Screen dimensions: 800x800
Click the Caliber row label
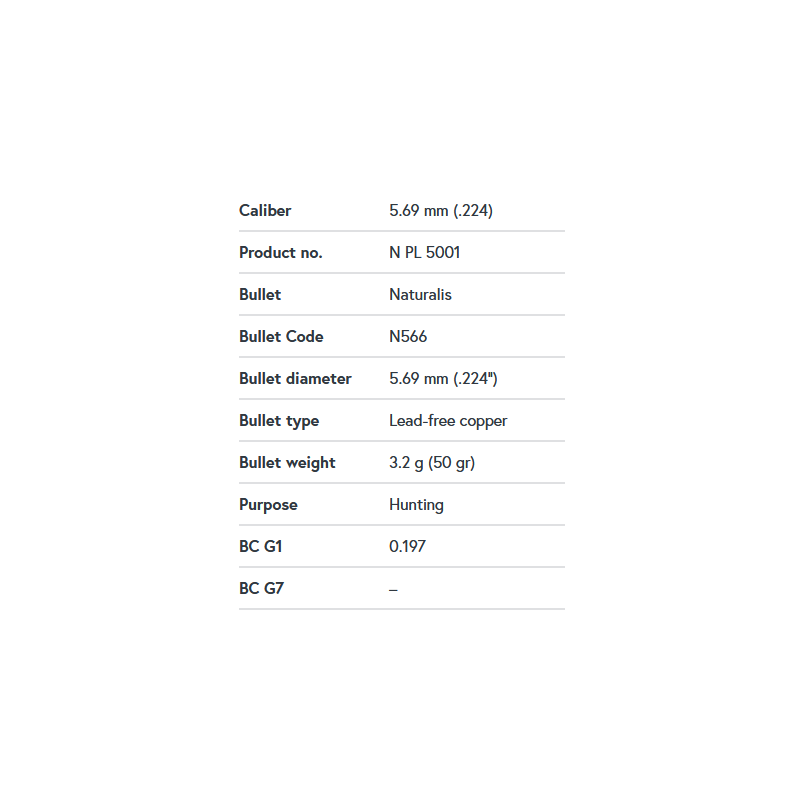[x=265, y=211]
